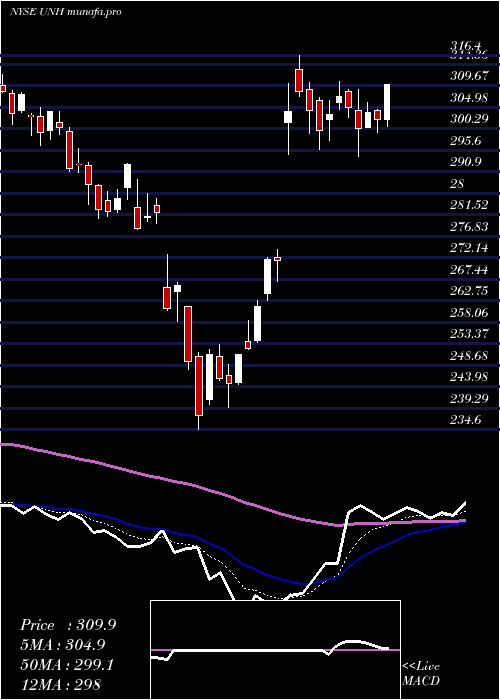500x700 pixels.
Task: Click the 'Price : 309.9' readout
Action: pyautogui.click(x=68, y=625)
